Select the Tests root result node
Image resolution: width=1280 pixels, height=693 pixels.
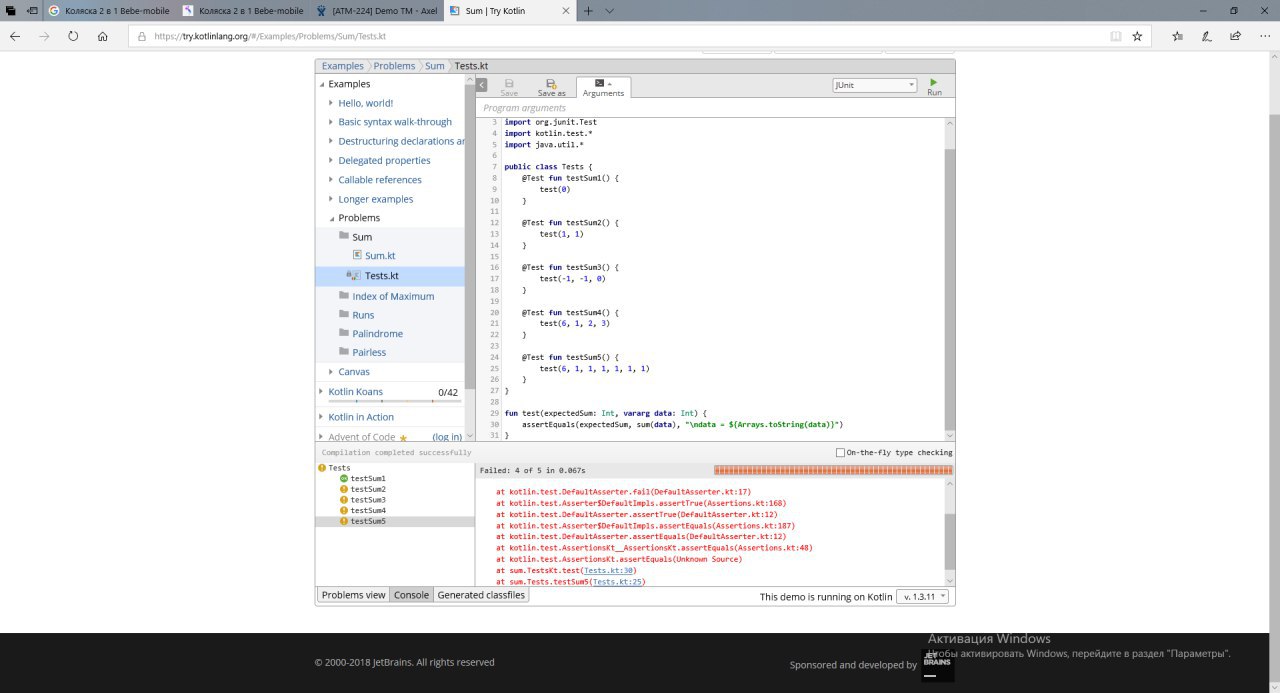339,468
